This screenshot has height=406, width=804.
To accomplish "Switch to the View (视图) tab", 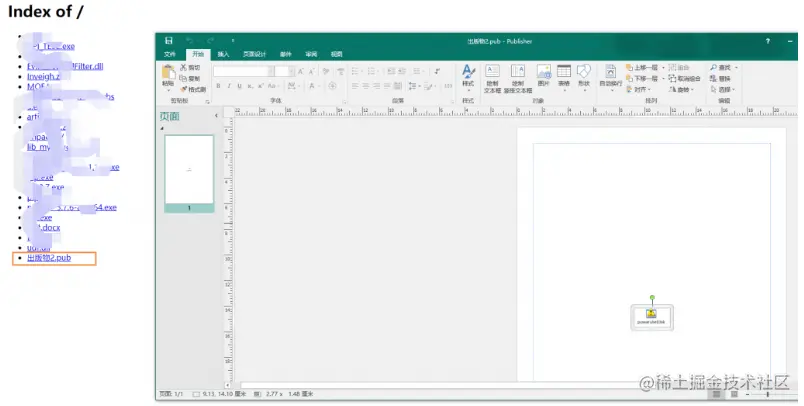I will pyautogui.click(x=336, y=54).
